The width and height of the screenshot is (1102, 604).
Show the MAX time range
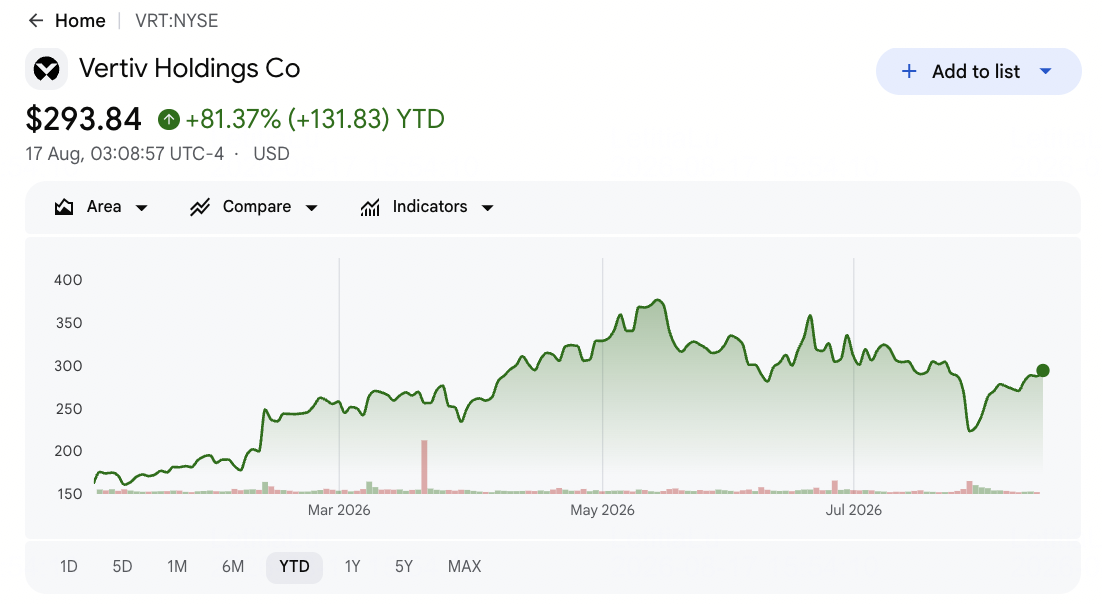(465, 567)
